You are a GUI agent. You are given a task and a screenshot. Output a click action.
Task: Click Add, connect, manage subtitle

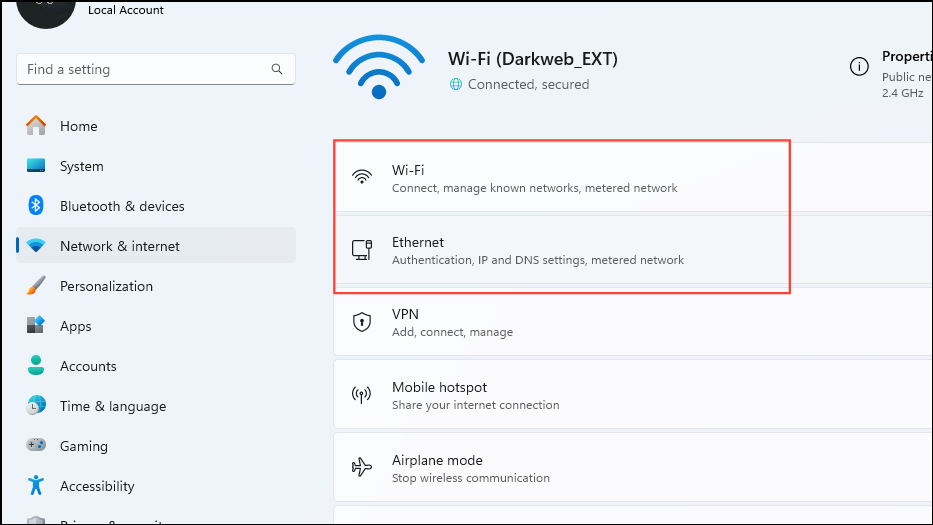click(x=452, y=332)
